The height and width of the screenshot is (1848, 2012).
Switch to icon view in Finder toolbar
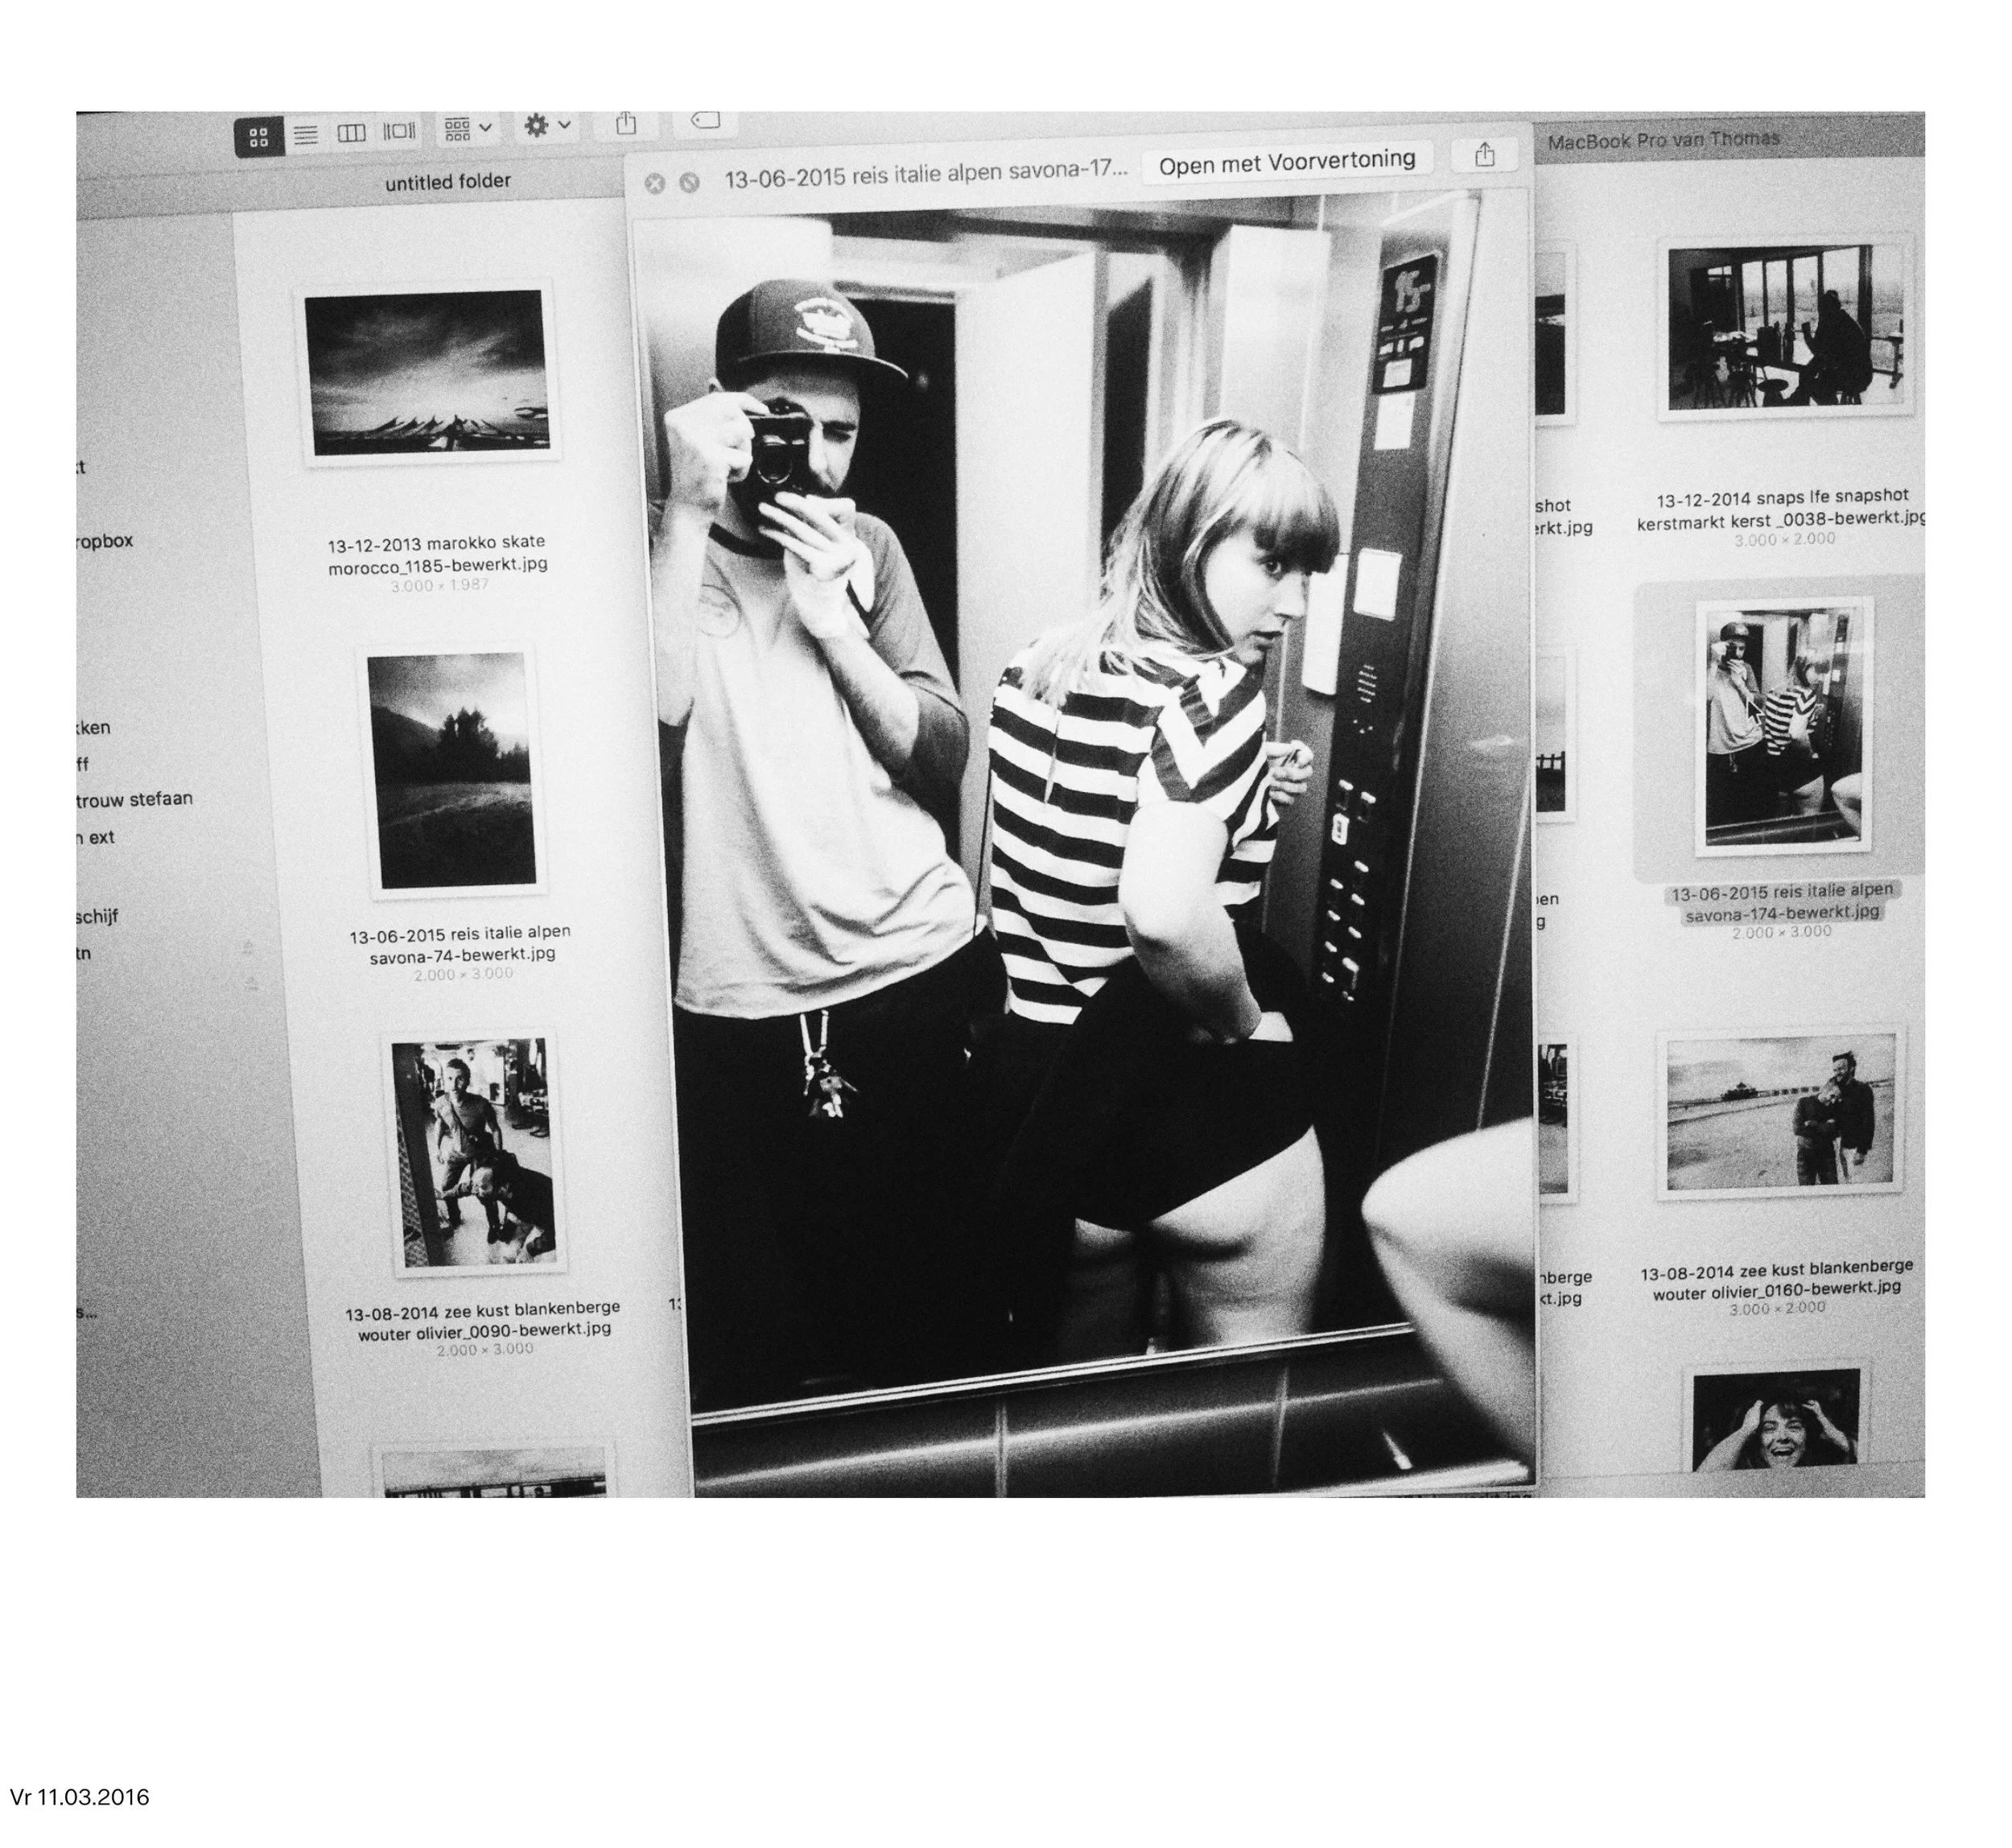pyautogui.click(x=259, y=137)
